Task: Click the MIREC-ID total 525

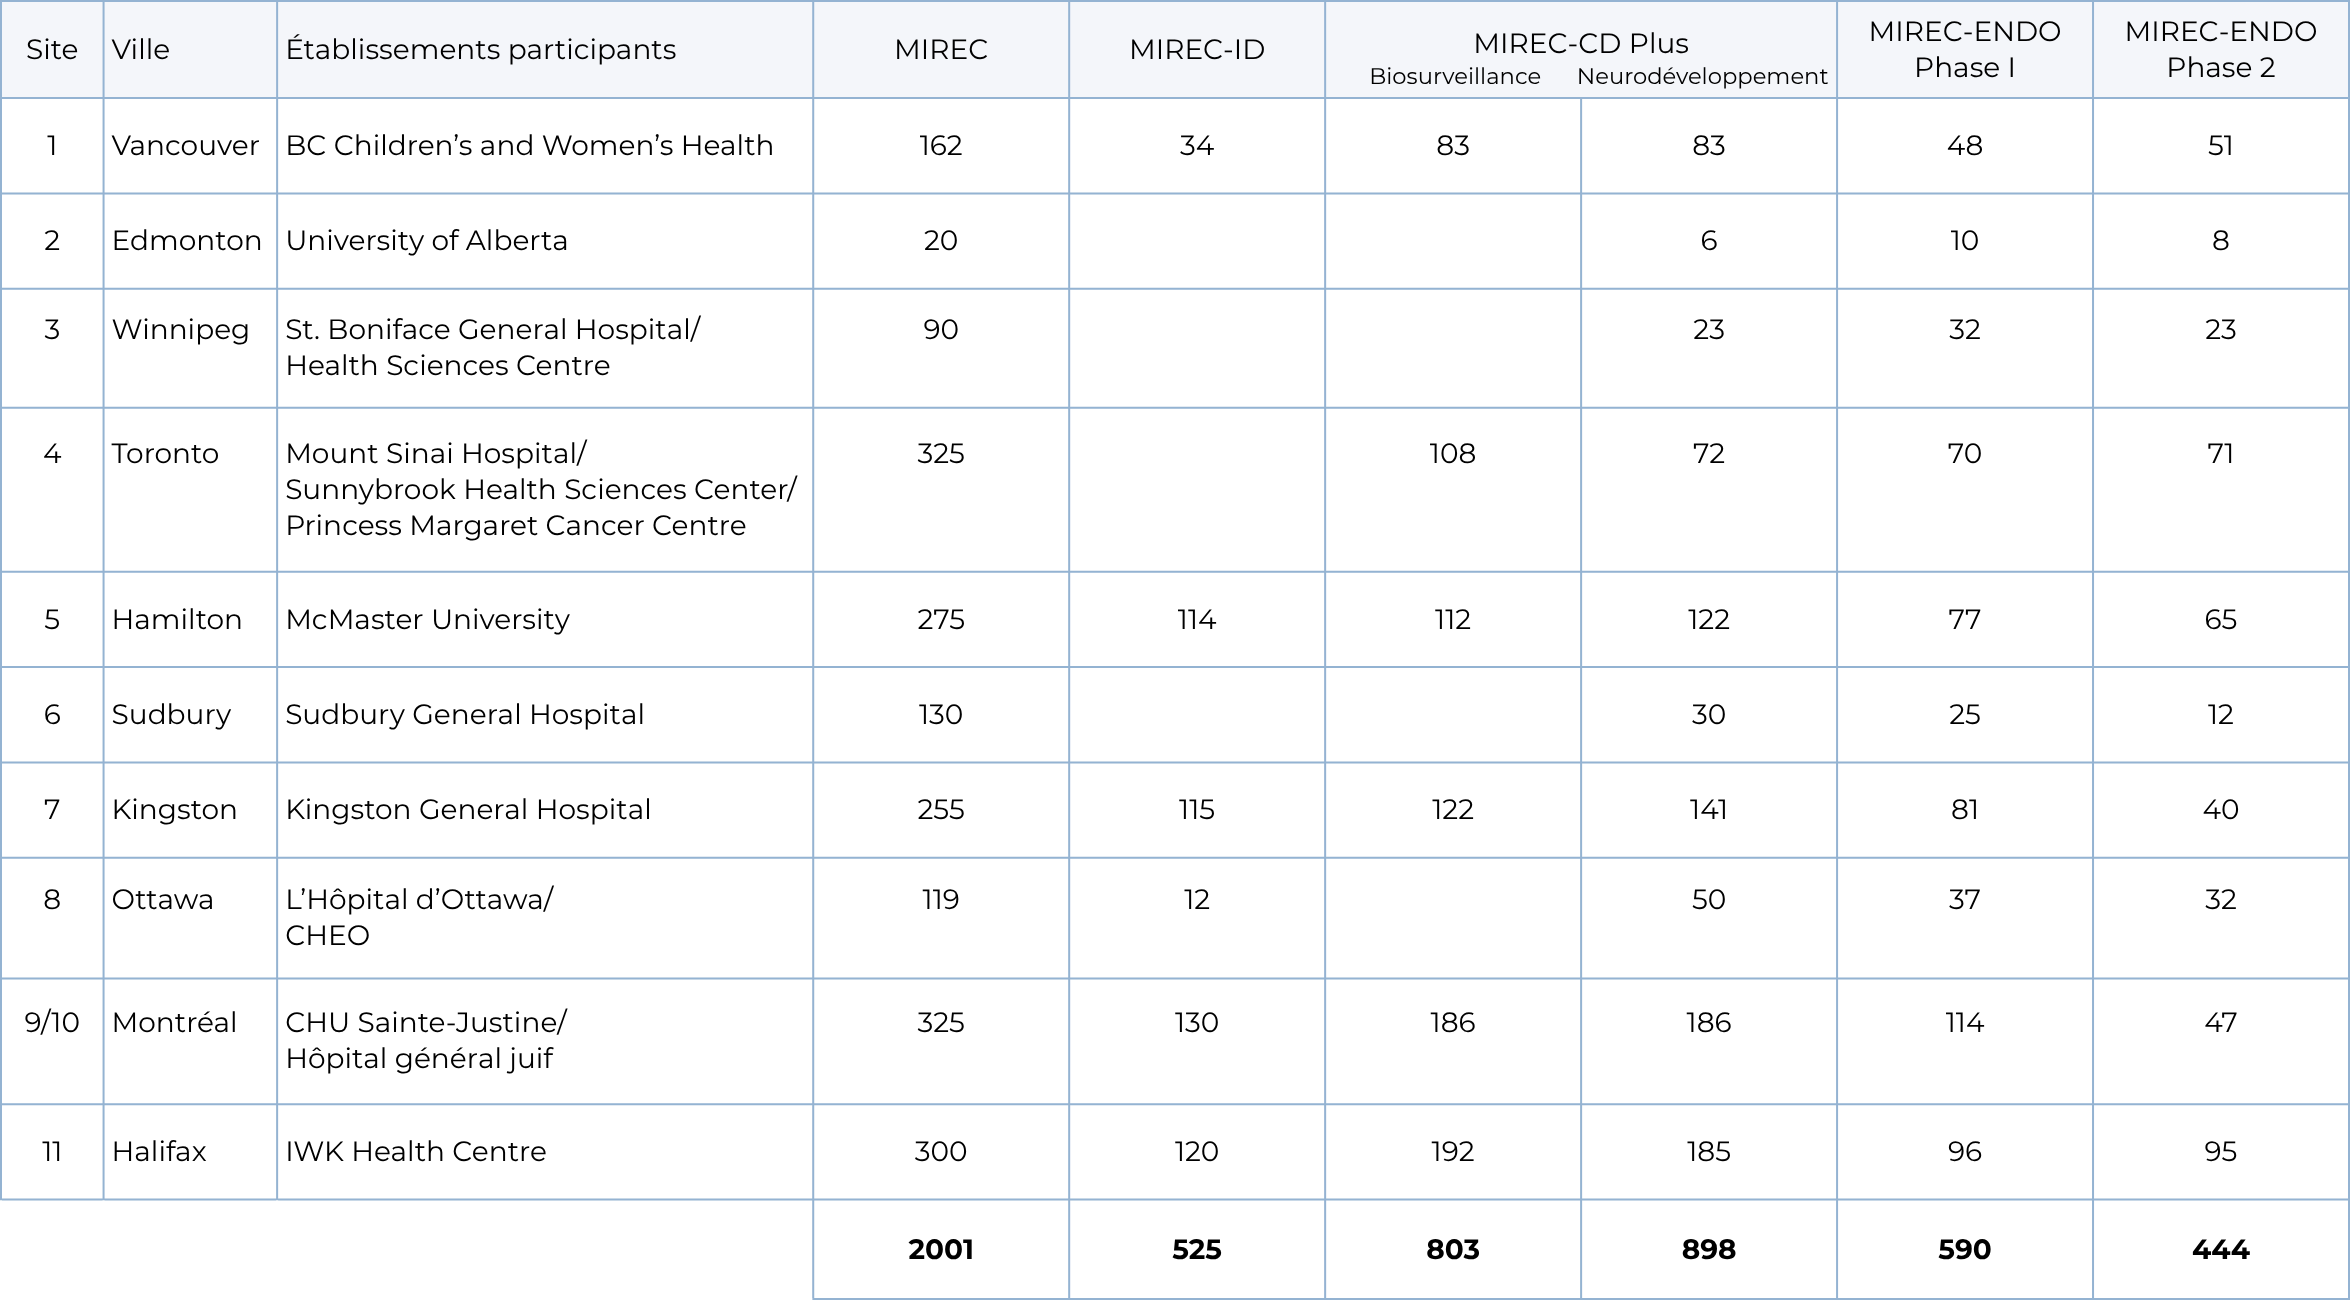Action: point(1197,1250)
